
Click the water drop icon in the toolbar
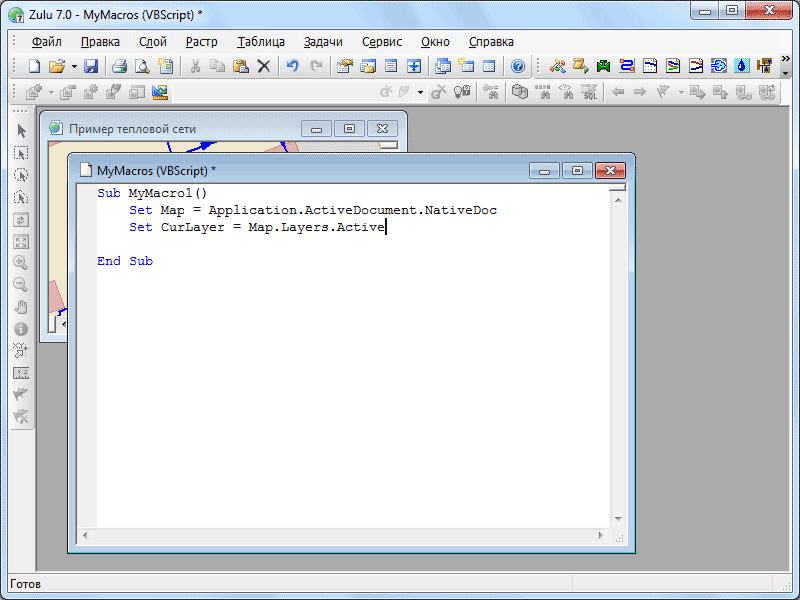[x=741, y=66]
